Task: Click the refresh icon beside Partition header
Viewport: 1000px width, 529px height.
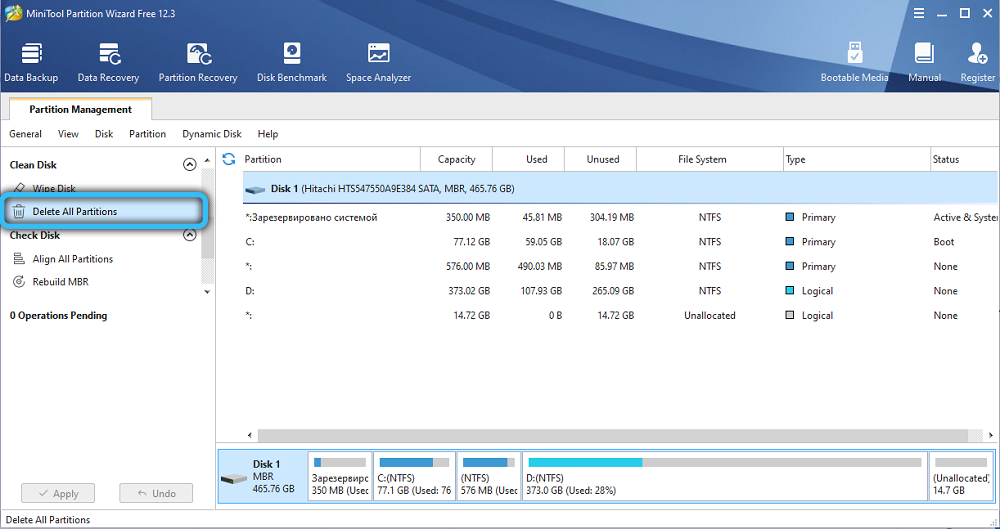Action: click(x=229, y=159)
